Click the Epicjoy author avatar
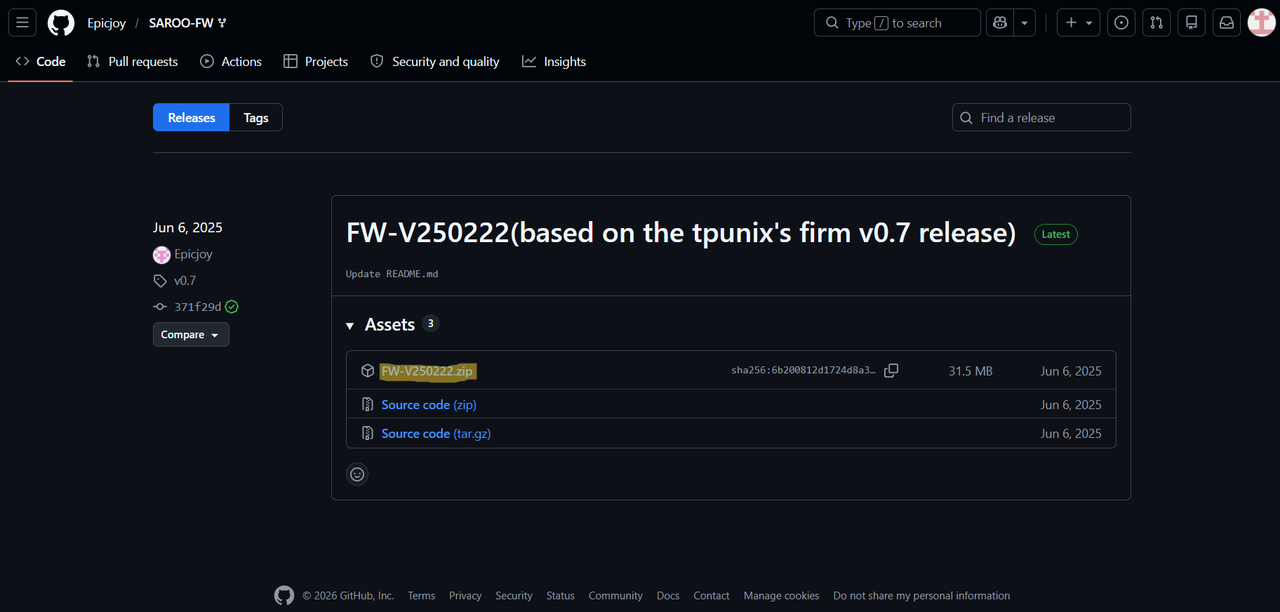 161,254
